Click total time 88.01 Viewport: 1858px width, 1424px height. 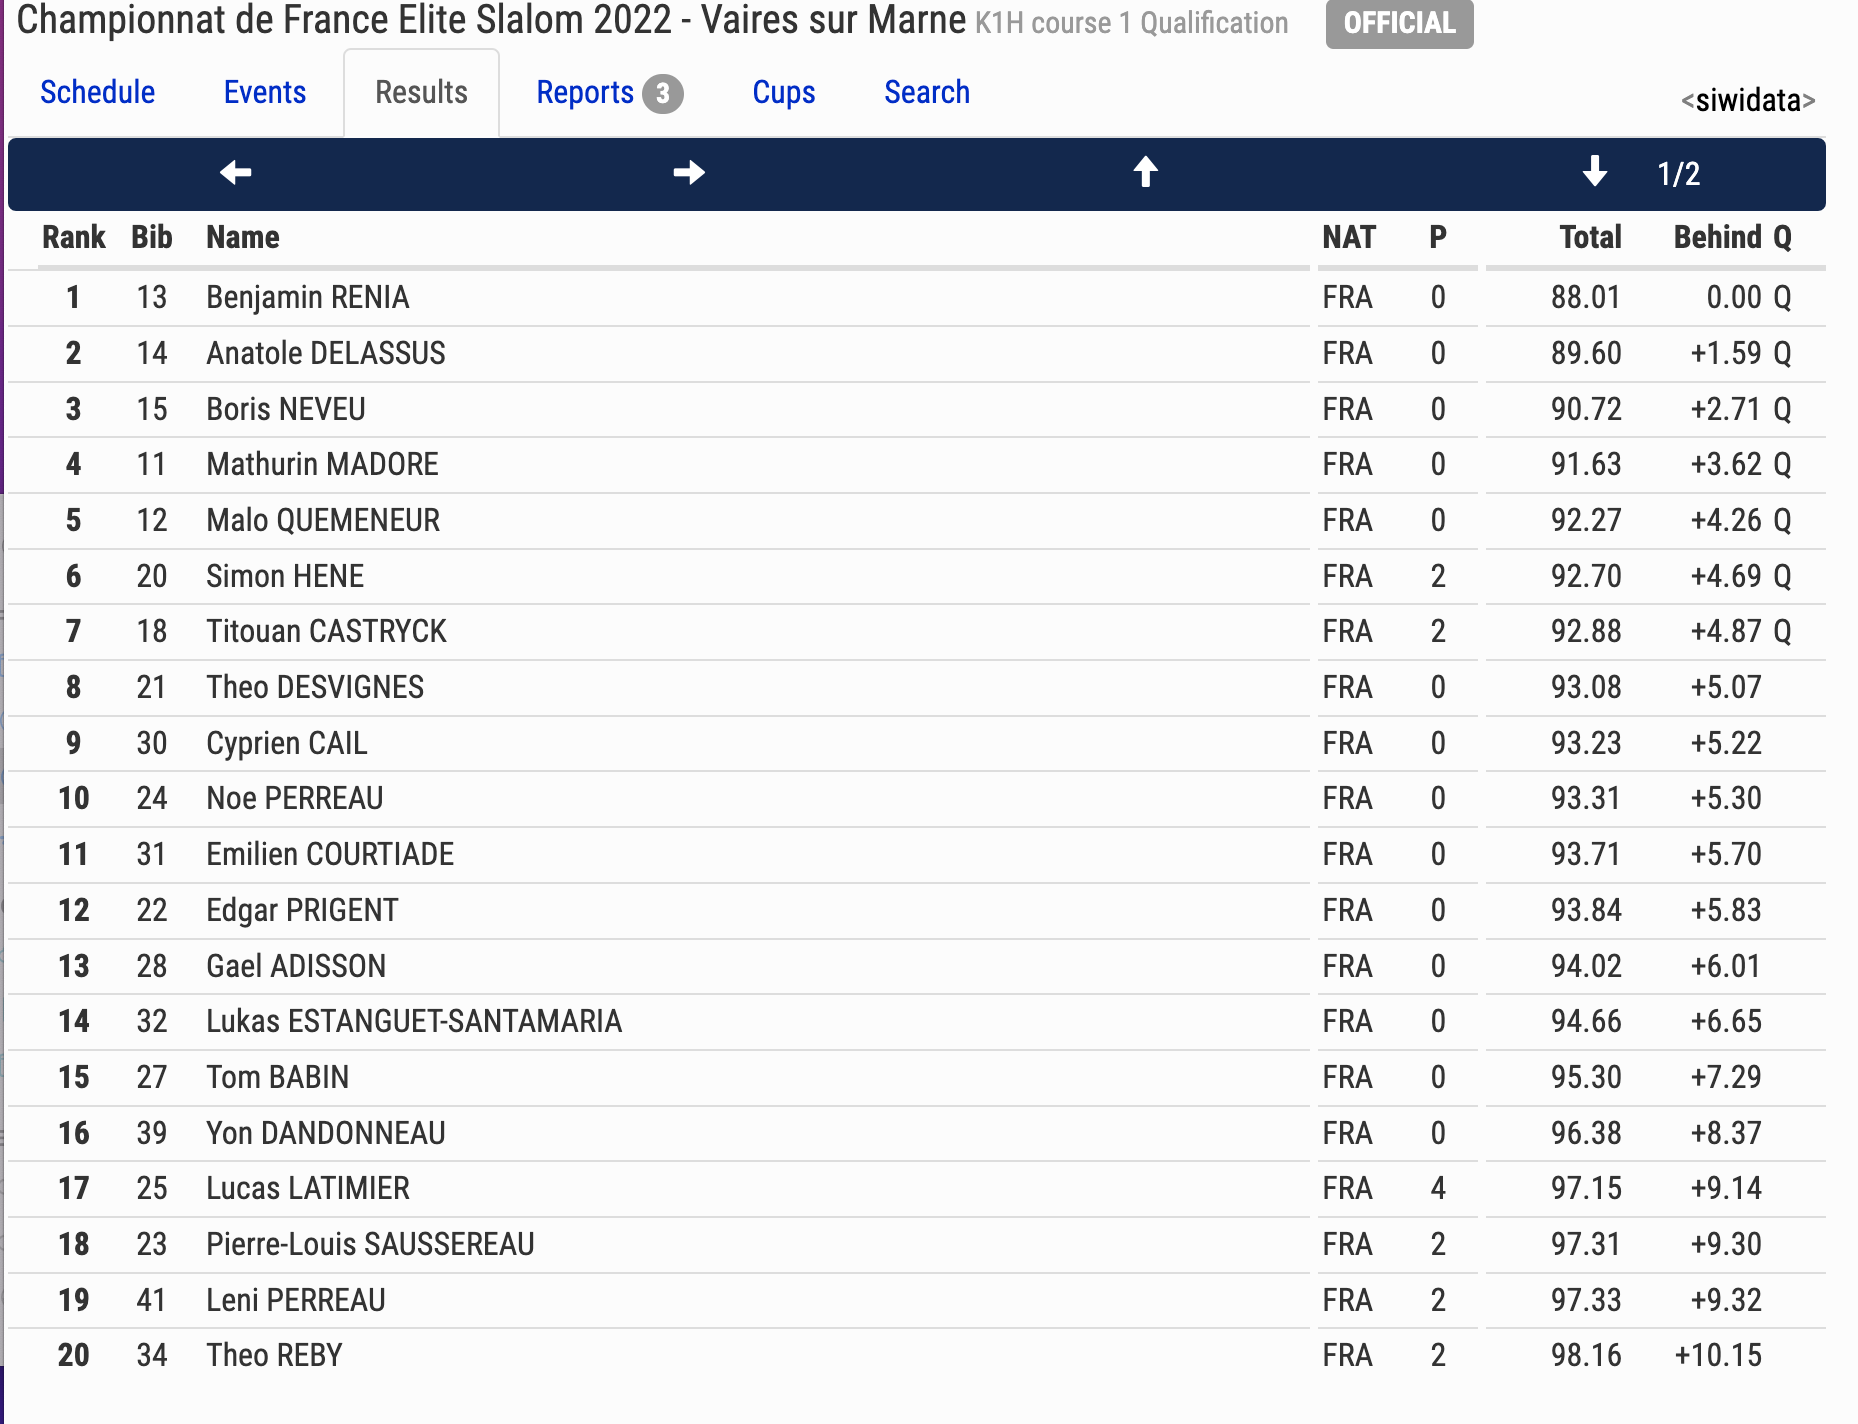point(1586,298)
